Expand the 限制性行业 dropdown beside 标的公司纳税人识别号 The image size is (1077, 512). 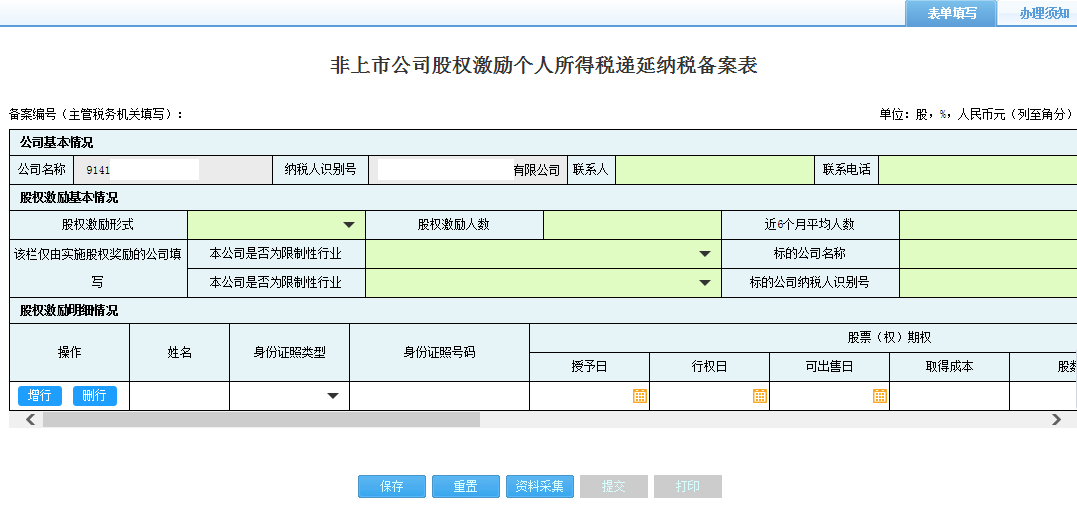pos(704,283)
